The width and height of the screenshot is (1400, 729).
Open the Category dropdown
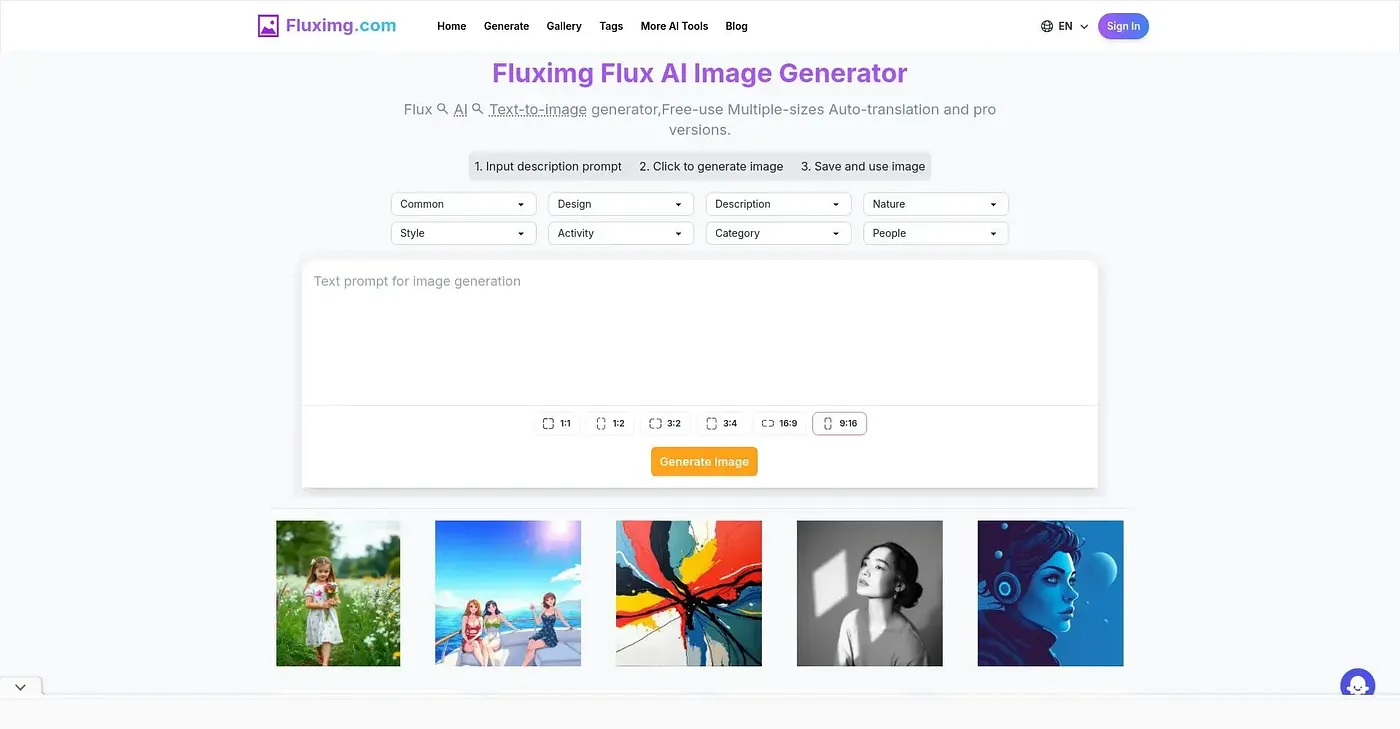point(778,233)
